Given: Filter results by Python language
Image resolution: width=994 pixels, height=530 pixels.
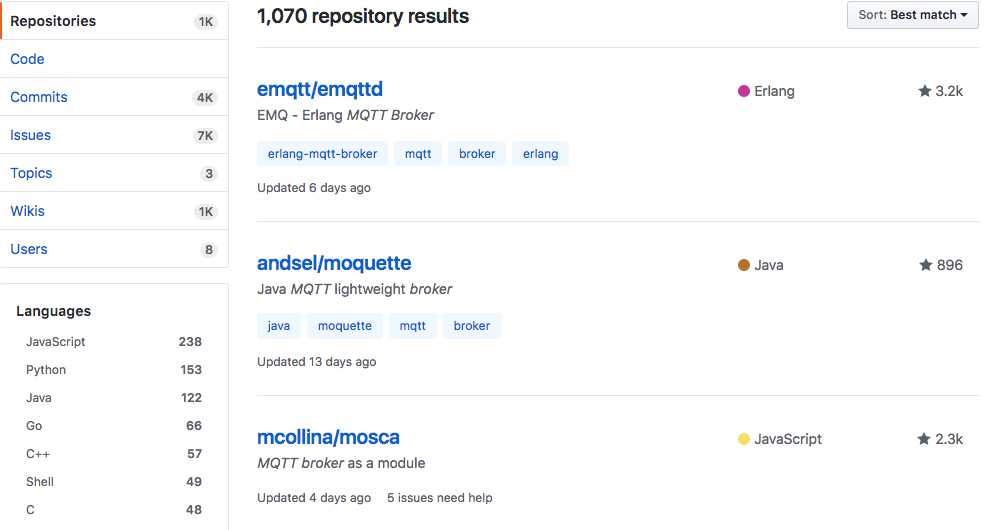Looking at the screenshot, I should coord(46,370).
